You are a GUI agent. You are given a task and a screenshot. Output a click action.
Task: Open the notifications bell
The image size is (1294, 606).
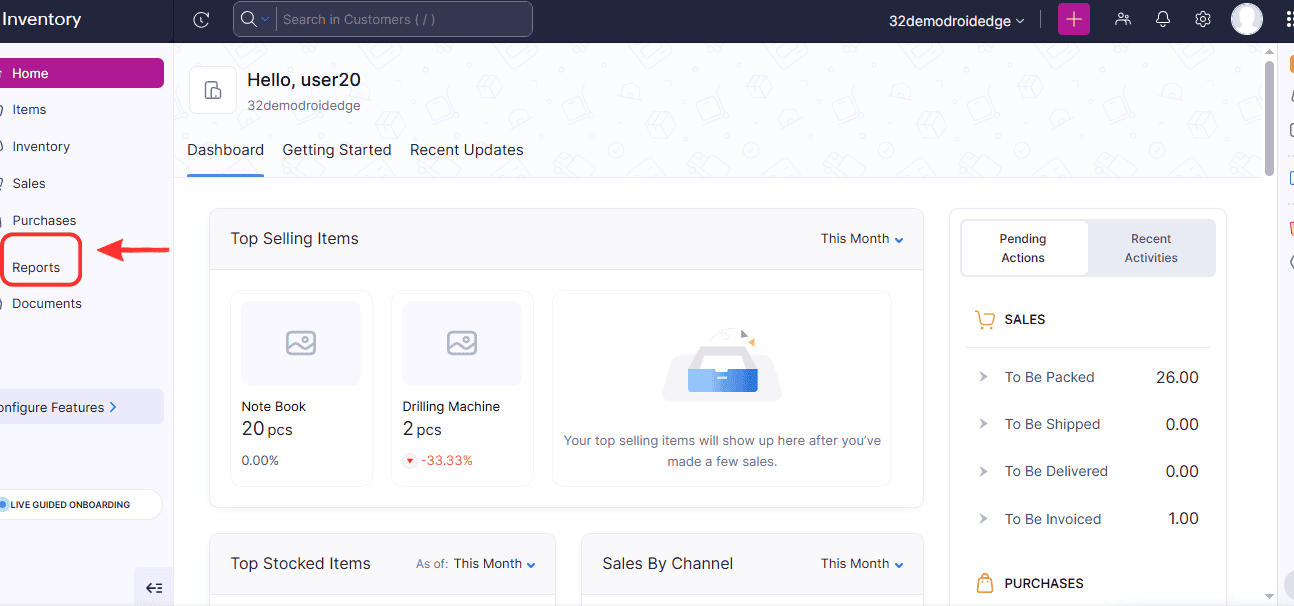click(1163, 20)
